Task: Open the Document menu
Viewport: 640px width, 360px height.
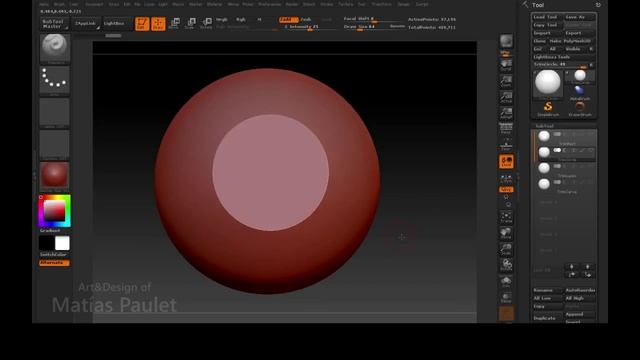Action: [94, 4]
